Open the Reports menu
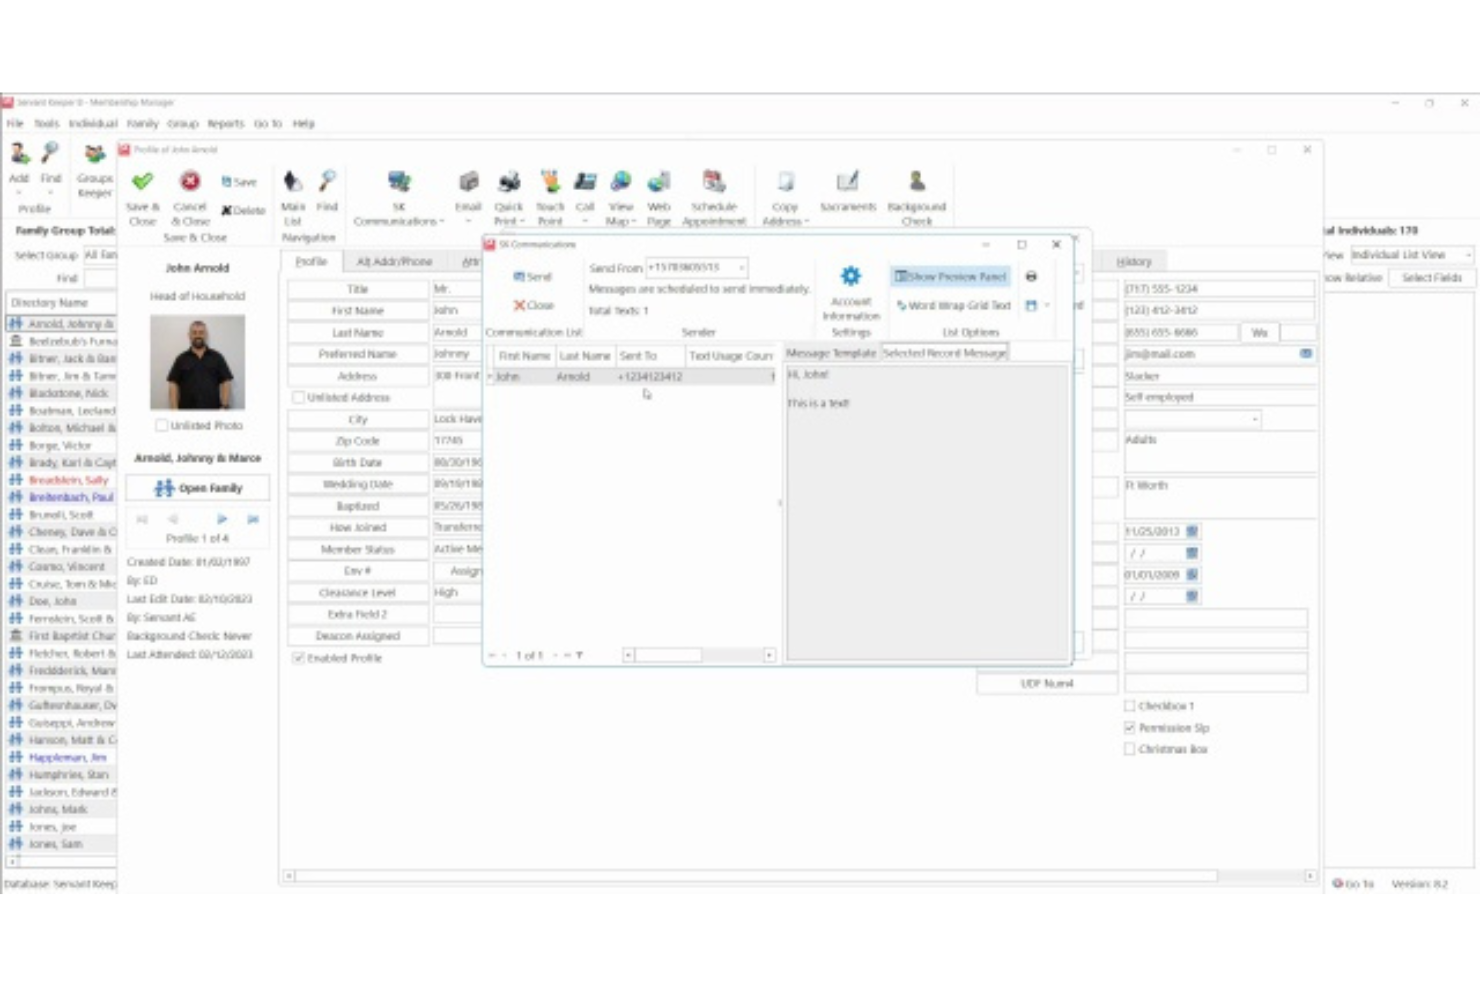This screenshot has width=1480, height=987. 225,124
